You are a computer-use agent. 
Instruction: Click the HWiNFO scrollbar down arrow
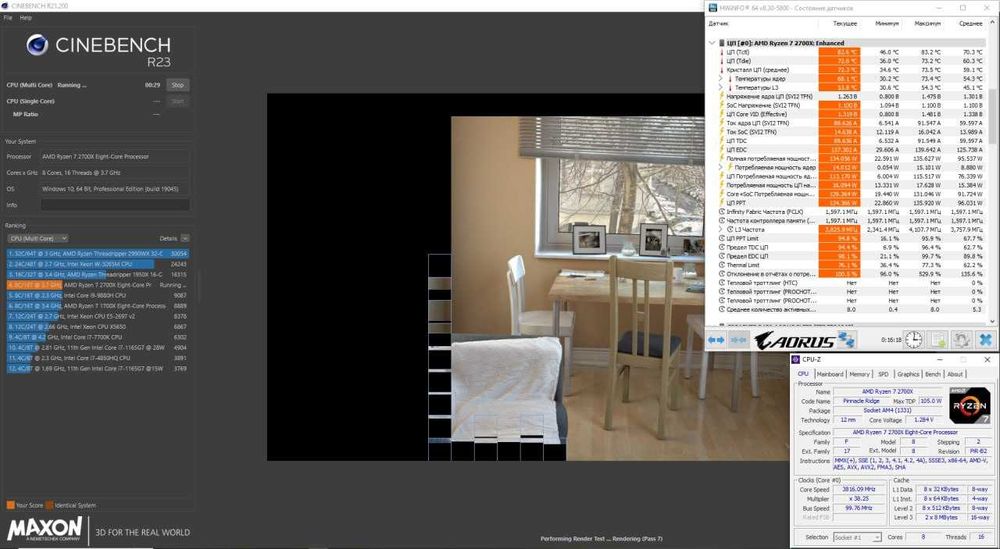994,321
